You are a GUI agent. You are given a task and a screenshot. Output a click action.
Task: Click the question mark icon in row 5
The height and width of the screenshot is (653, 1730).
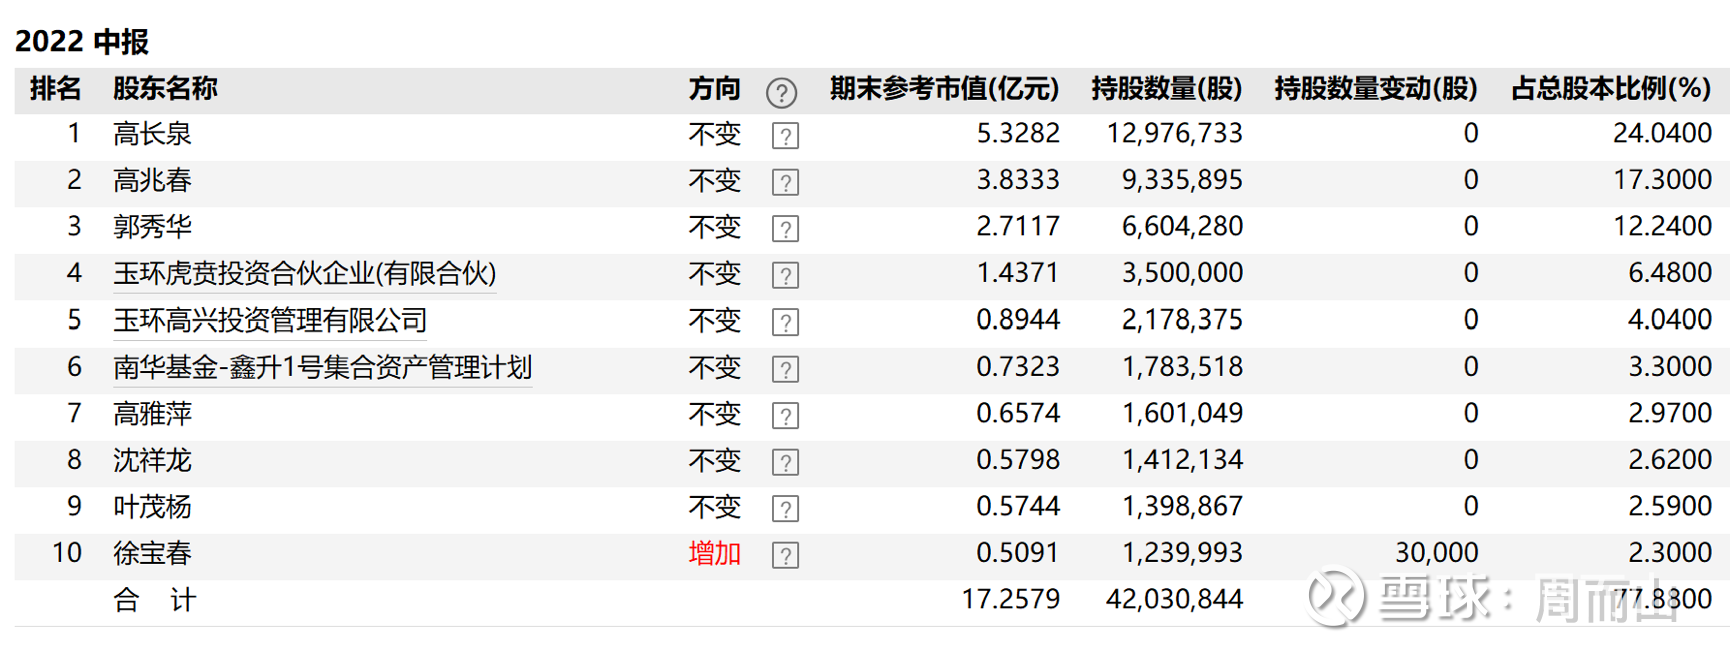point(785,322)
